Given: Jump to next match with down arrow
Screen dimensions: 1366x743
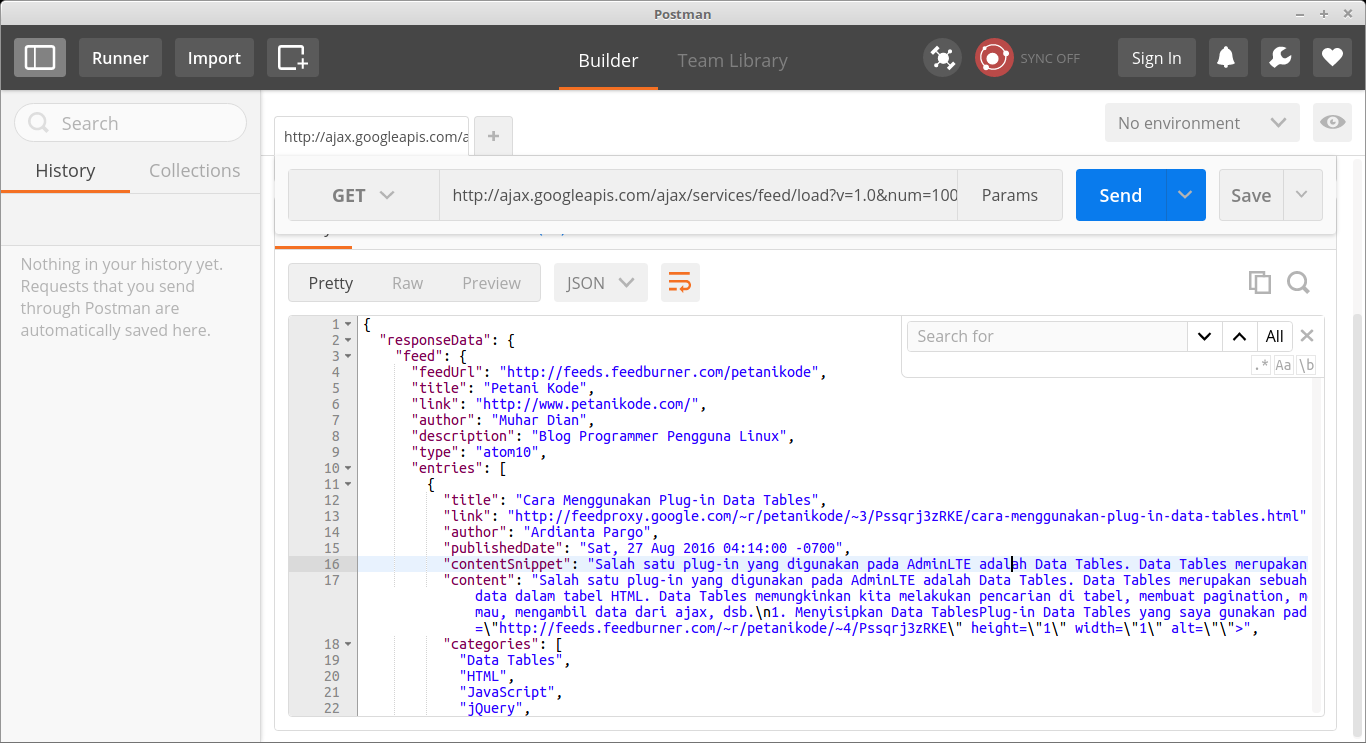Looking at the screenshot, I should point(1205,336).
